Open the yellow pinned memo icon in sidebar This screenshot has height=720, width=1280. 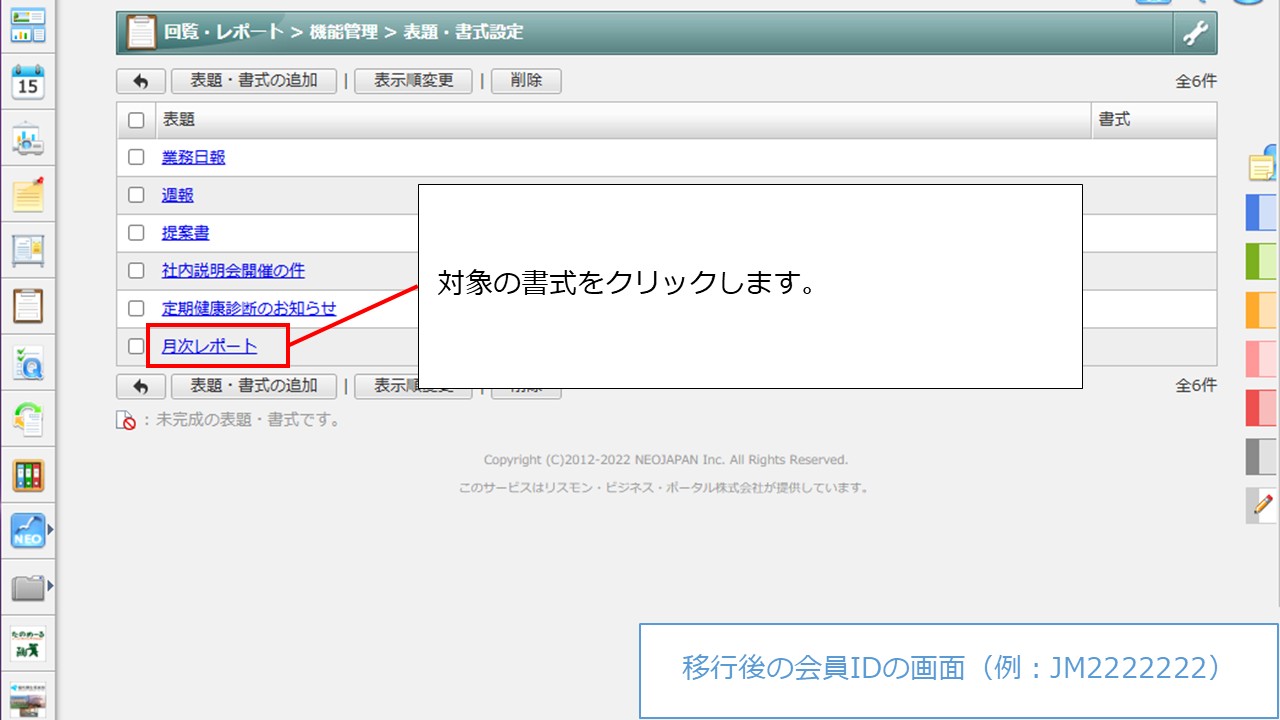[28, 194]
